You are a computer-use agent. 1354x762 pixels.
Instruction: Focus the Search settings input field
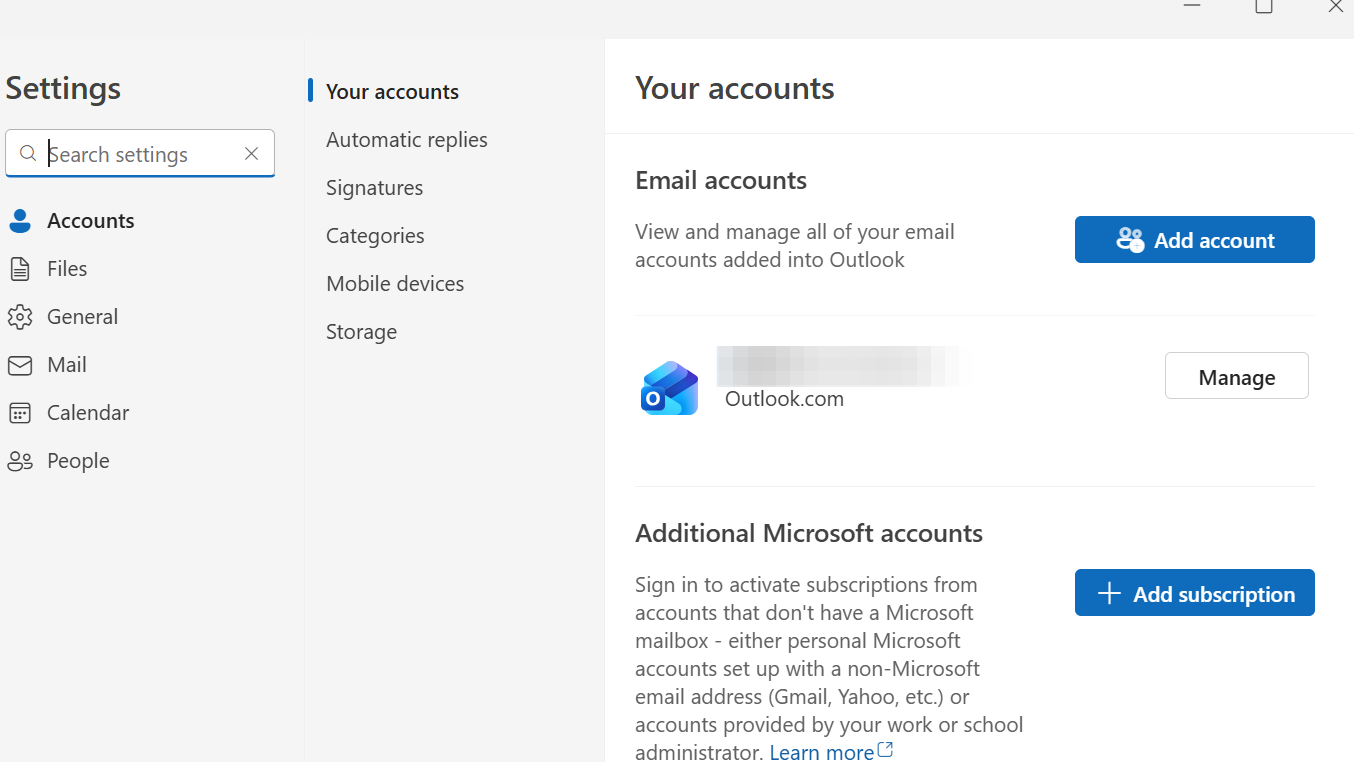(140, 154)
